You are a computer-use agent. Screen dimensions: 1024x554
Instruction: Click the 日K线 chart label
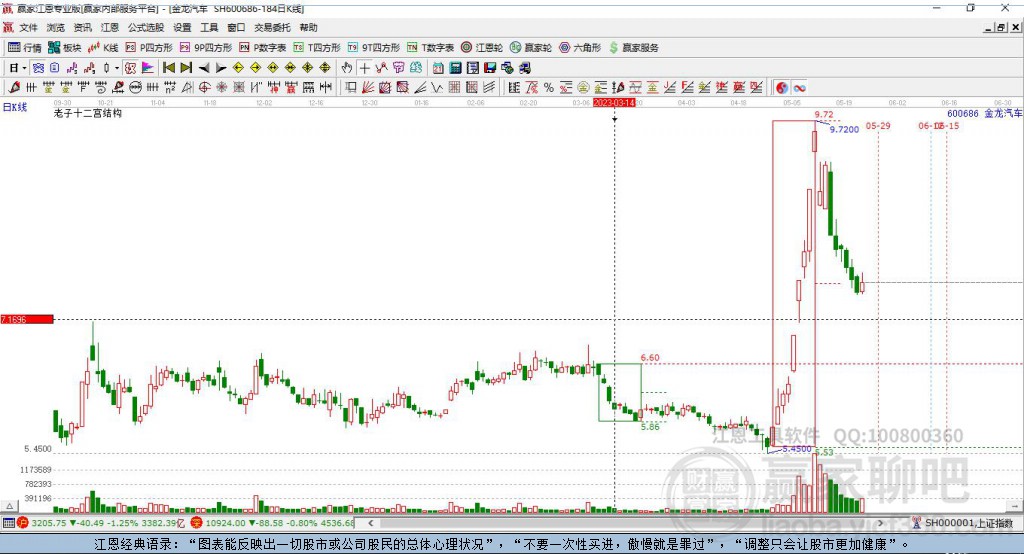[x=15, y=108]
